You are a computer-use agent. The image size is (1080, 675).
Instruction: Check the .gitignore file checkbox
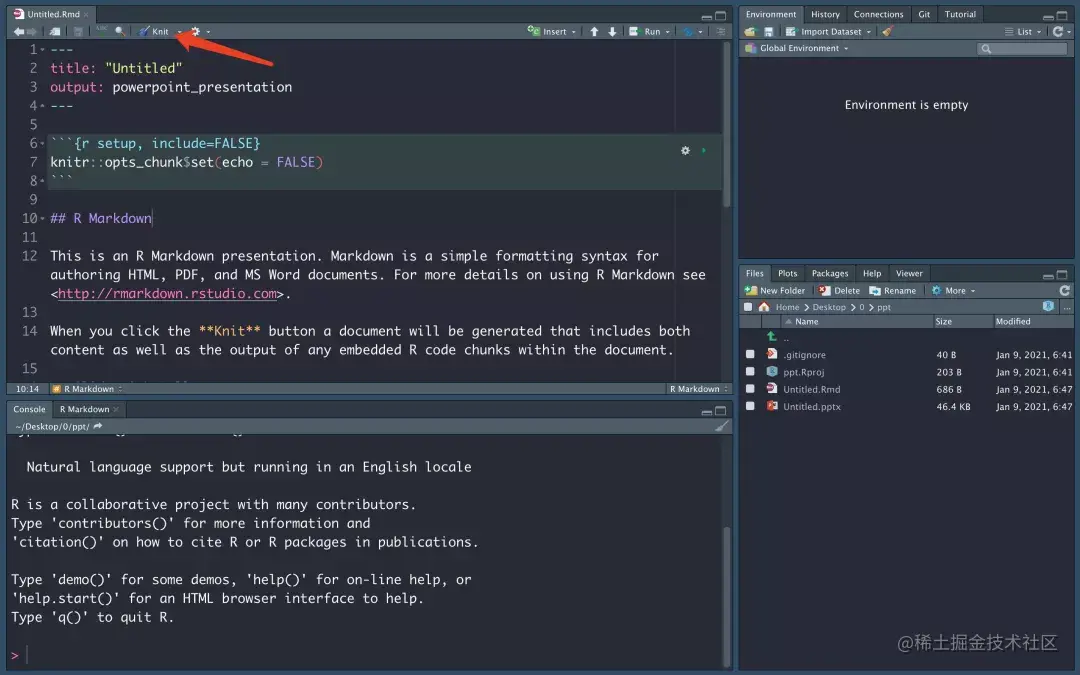point(750,354)
